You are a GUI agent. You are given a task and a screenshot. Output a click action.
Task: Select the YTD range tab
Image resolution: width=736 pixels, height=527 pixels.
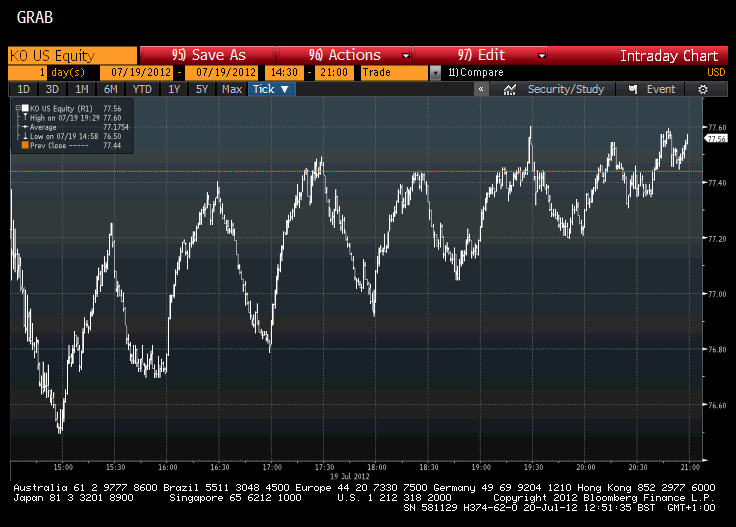(143, 89)
